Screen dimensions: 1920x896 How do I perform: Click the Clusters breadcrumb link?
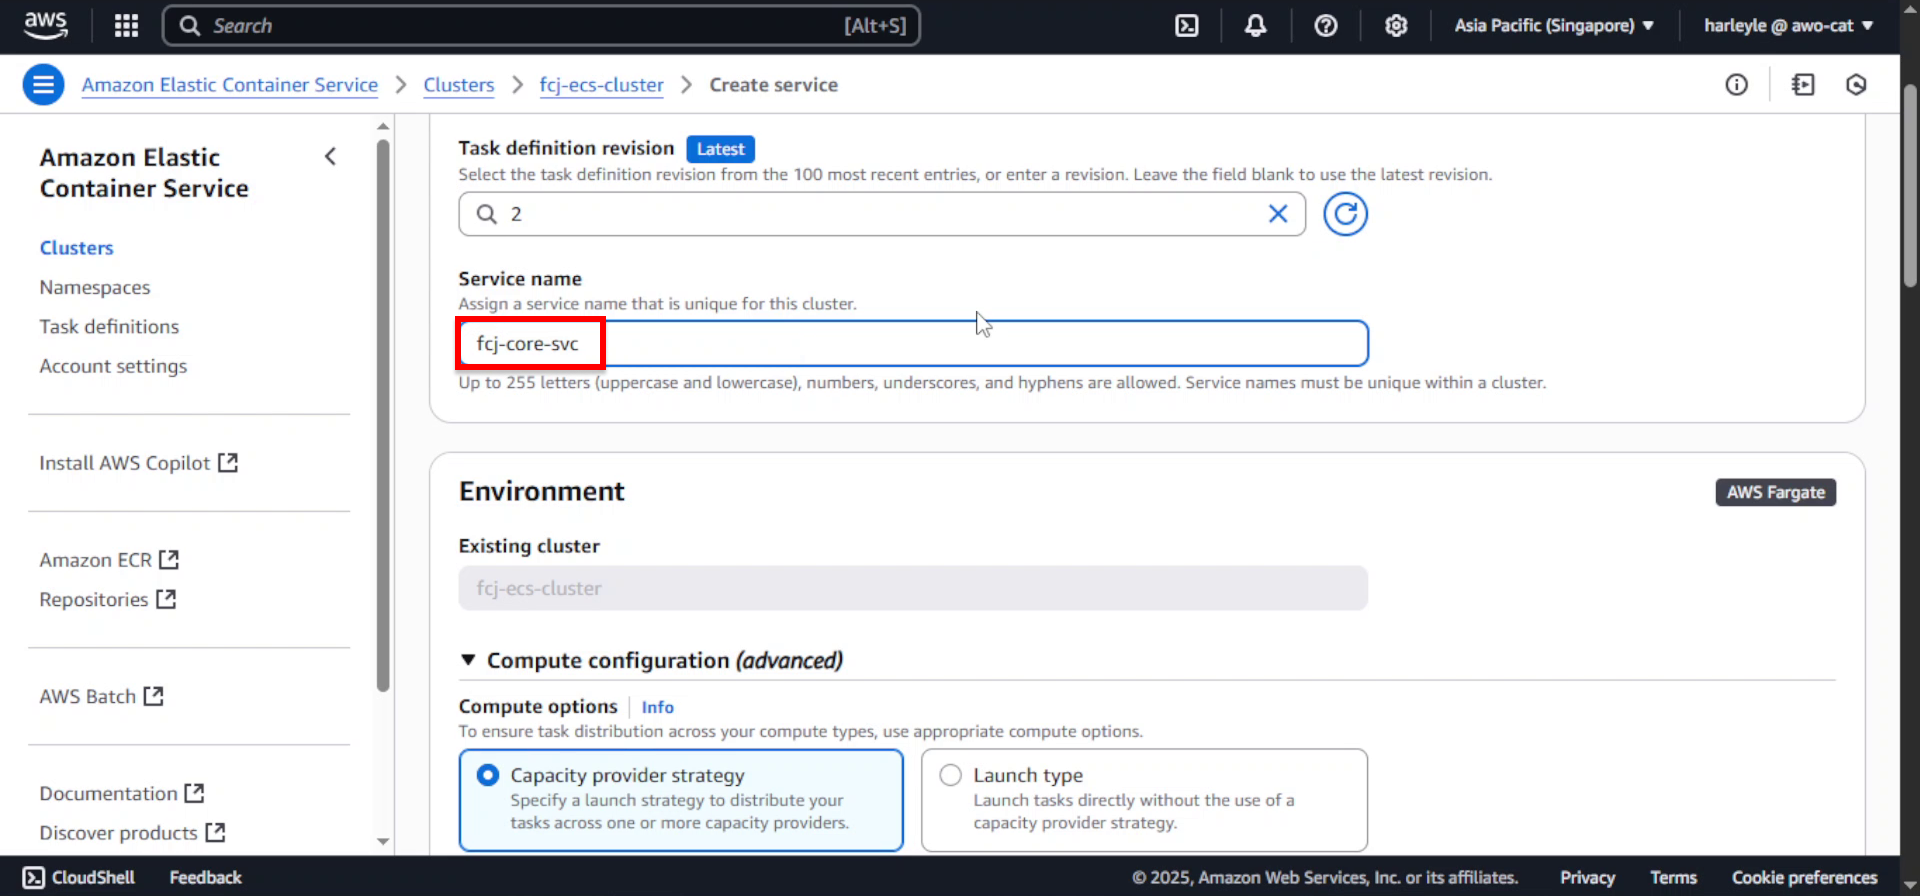459,85
